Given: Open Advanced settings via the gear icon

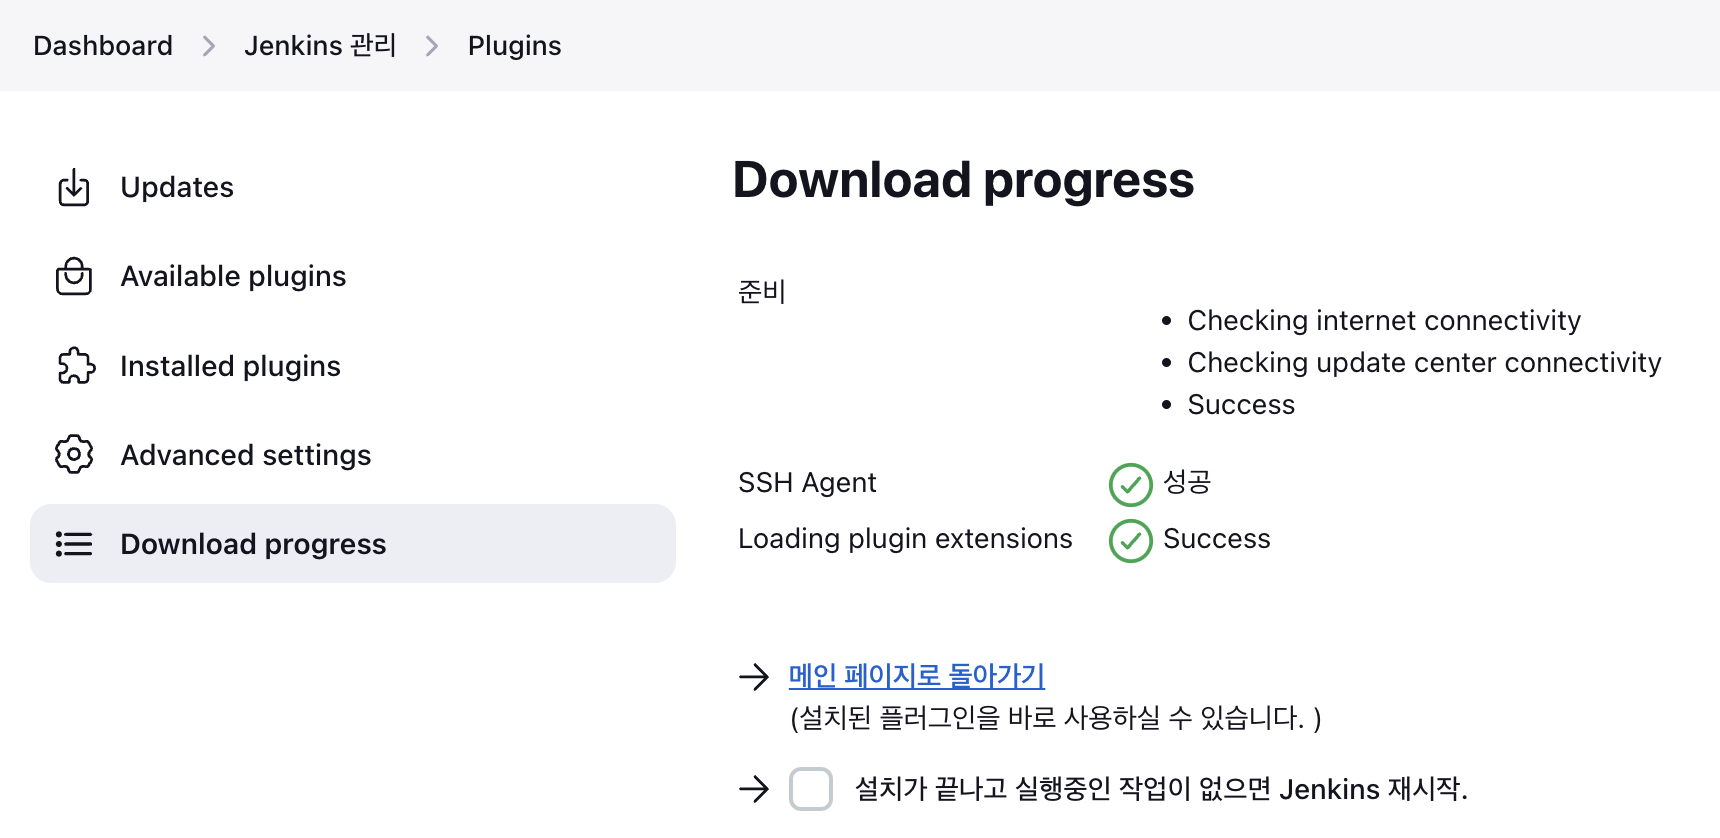Looking at the screenshot, I should point(73,454).
